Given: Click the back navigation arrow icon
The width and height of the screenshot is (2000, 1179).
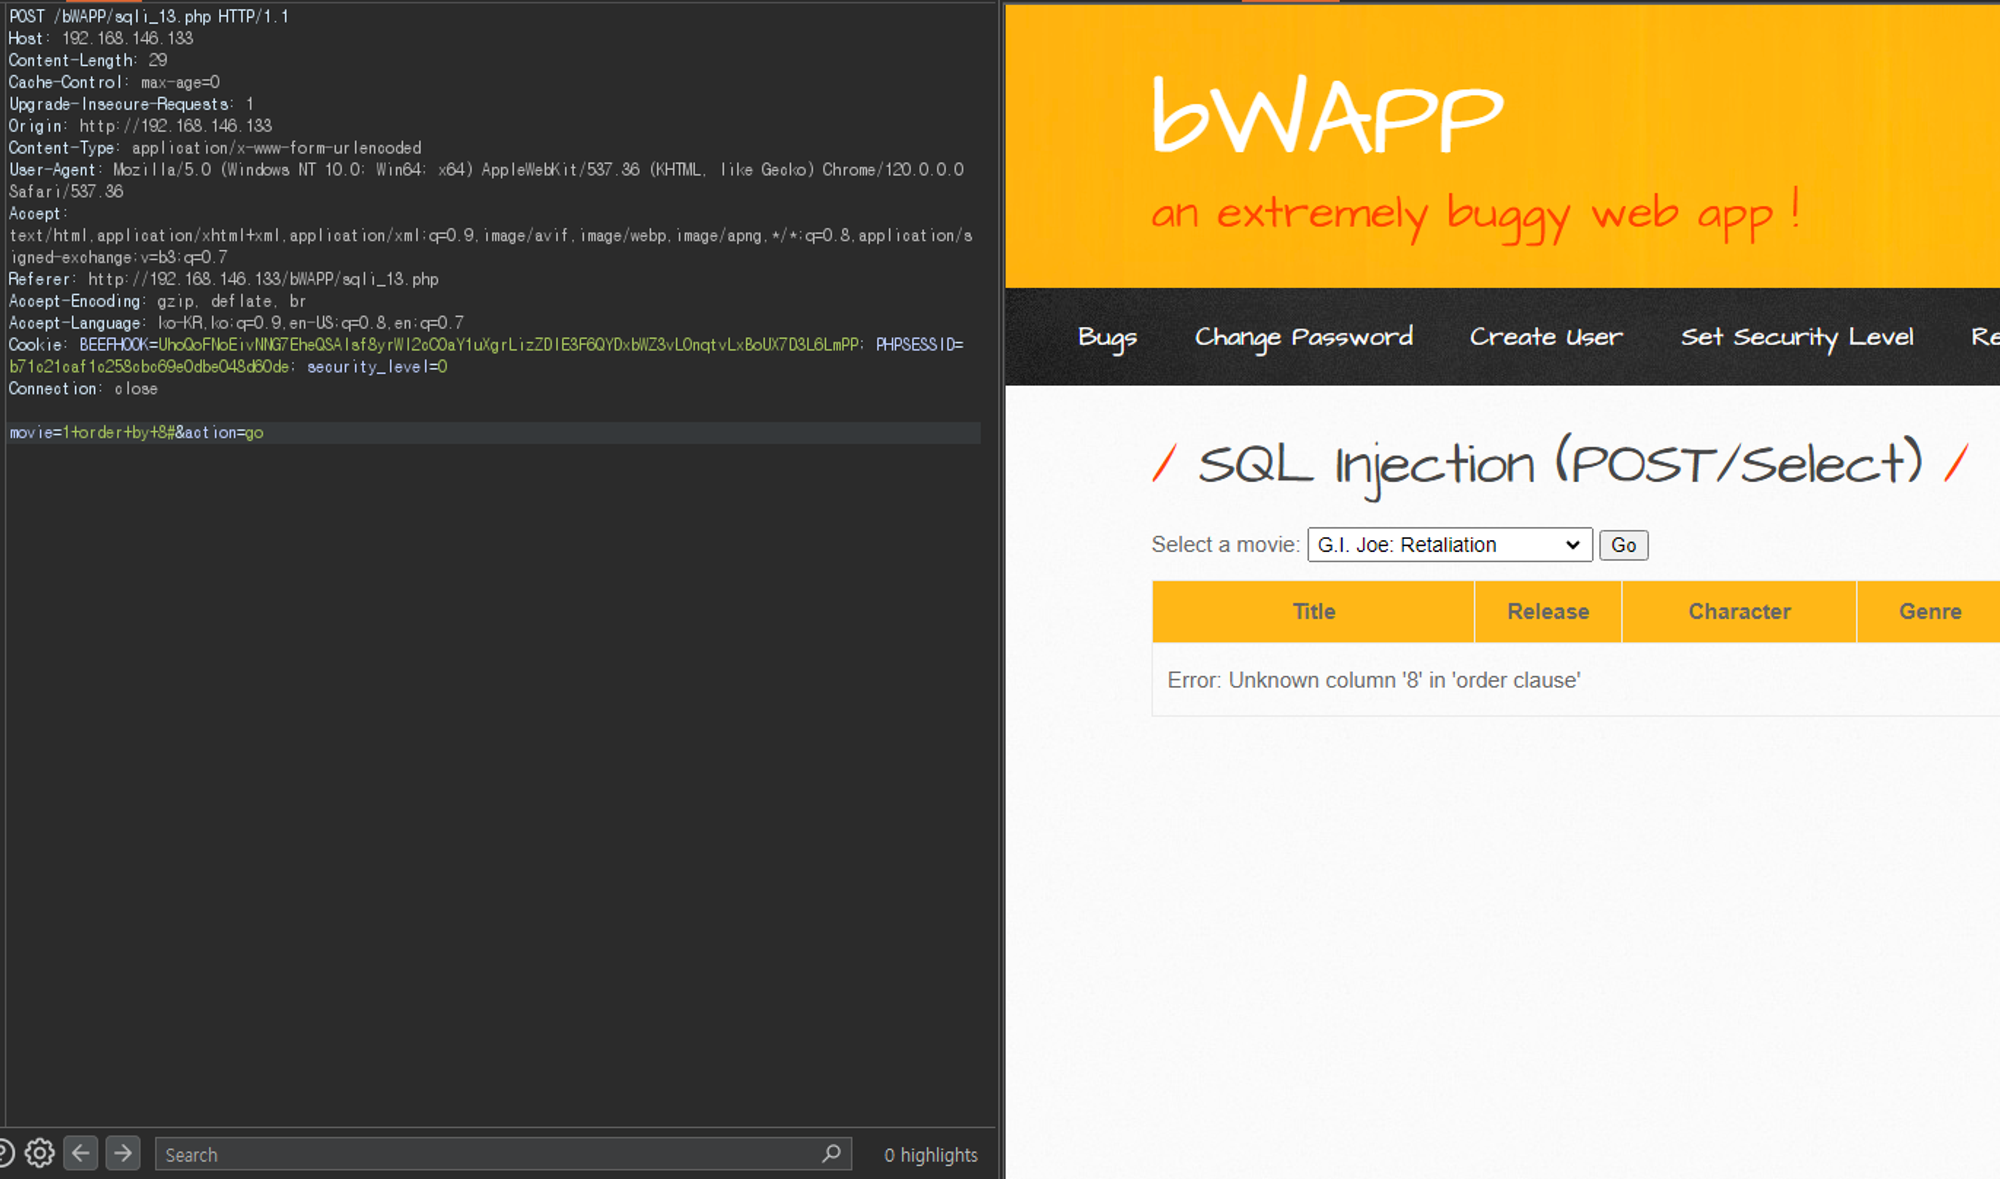Looking at the screenshot, I should tap(79, 1154).
